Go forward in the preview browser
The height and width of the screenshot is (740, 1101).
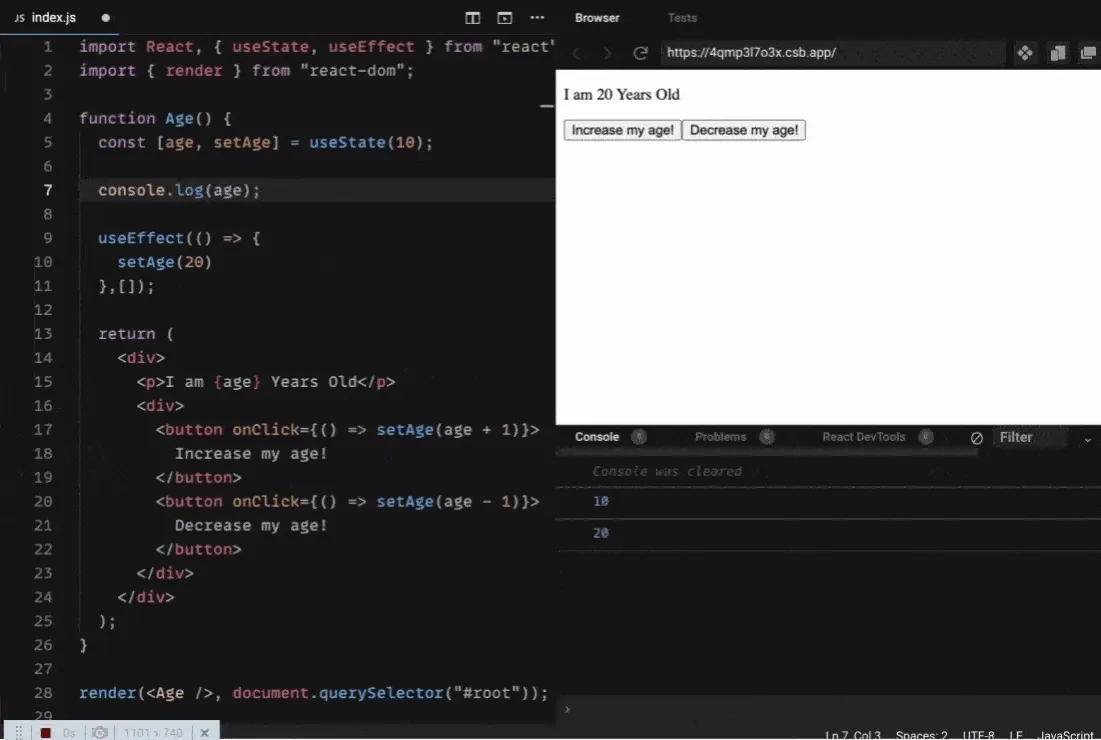(607, 53)
